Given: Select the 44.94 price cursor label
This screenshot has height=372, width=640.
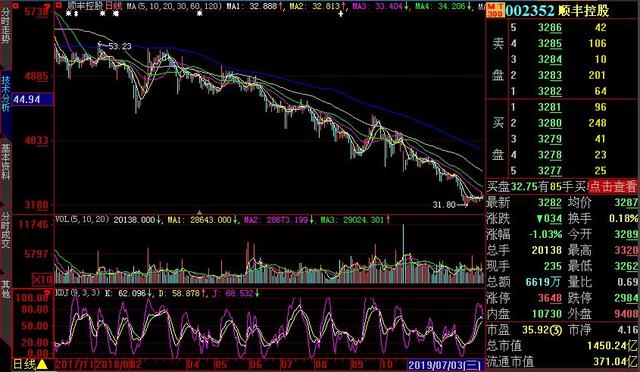Looking at the screenshot, I should tap(33, 99).
